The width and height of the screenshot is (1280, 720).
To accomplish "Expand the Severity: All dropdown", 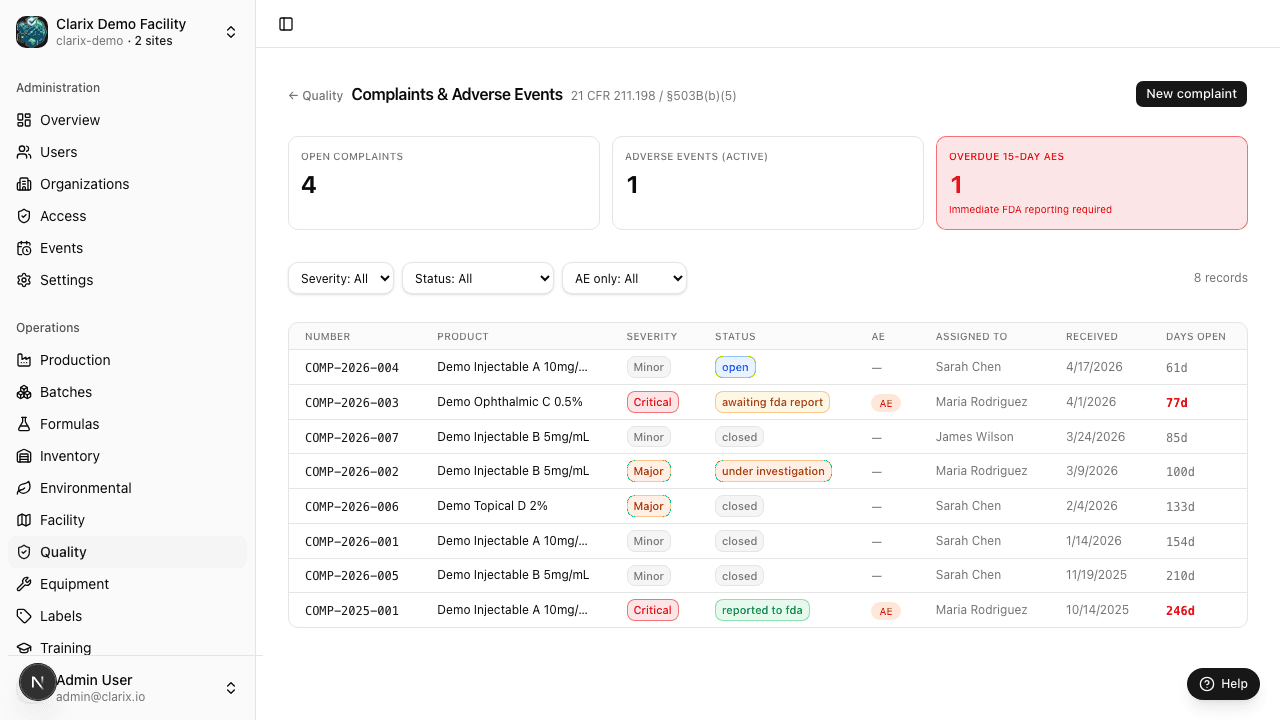I will [341, 278].
